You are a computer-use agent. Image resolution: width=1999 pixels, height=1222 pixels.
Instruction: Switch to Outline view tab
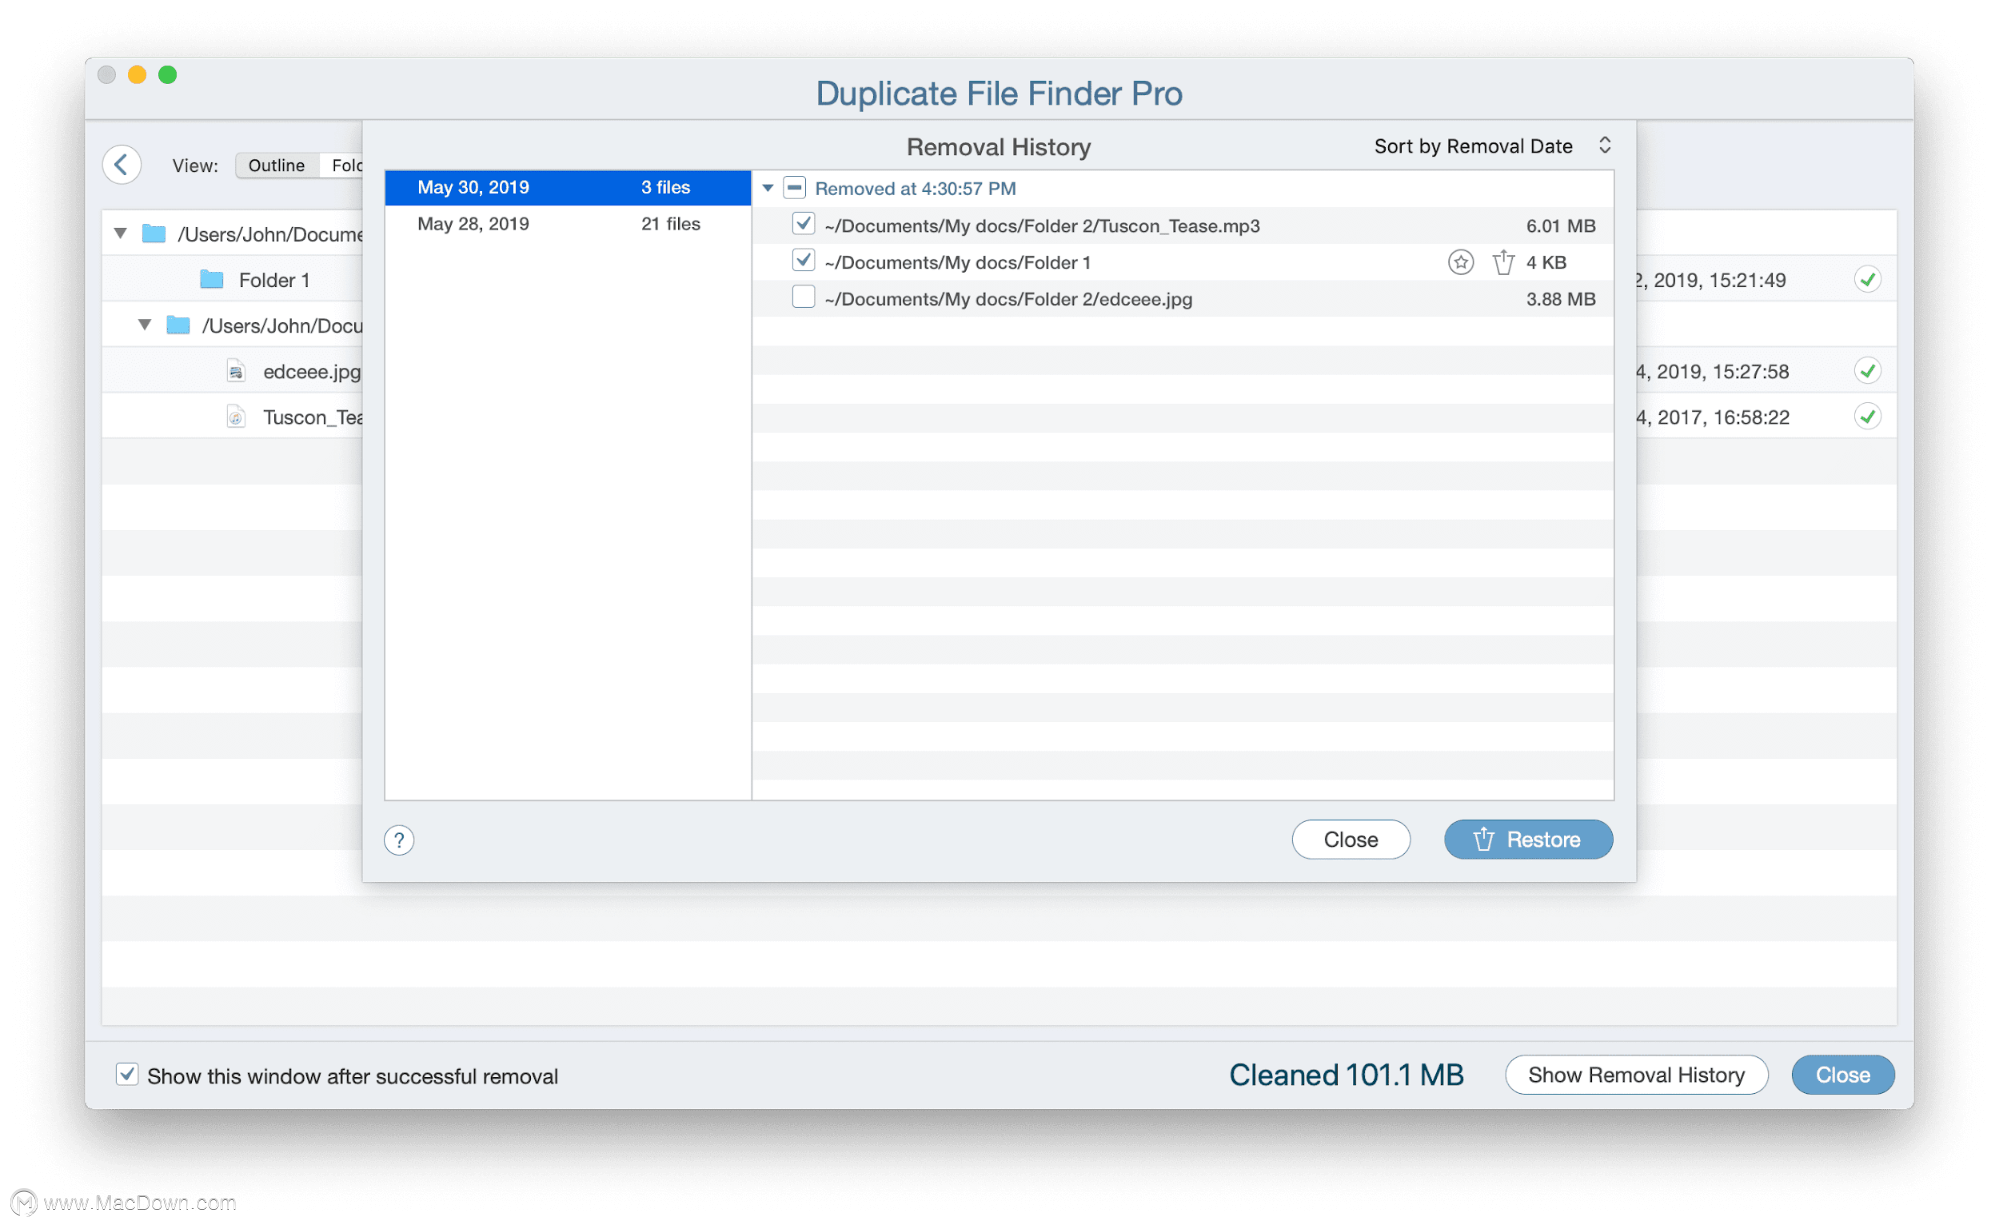276,165
